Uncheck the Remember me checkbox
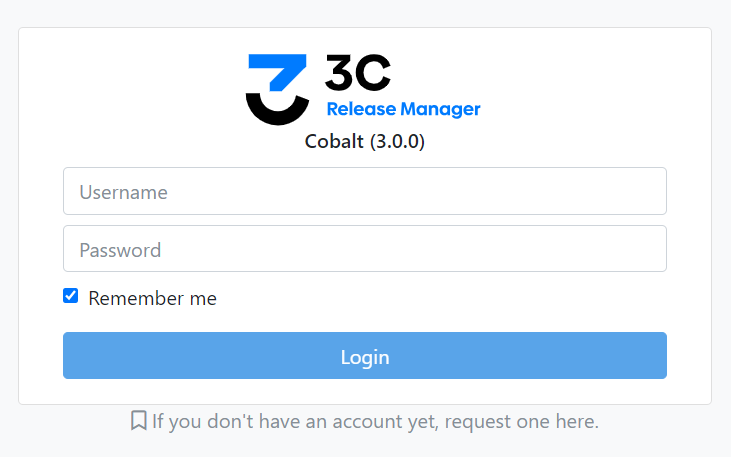 (70, 296)
